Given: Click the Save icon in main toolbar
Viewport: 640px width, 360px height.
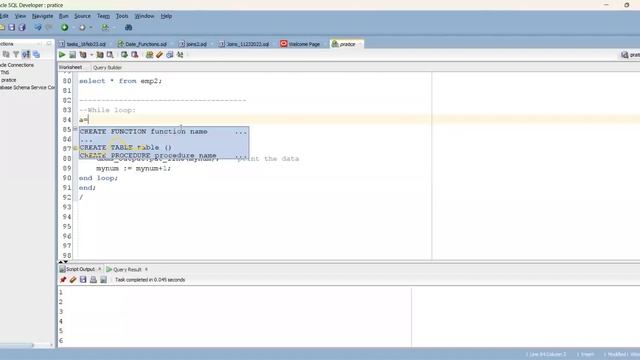Looking at the screenshot, I should [12, 27].
